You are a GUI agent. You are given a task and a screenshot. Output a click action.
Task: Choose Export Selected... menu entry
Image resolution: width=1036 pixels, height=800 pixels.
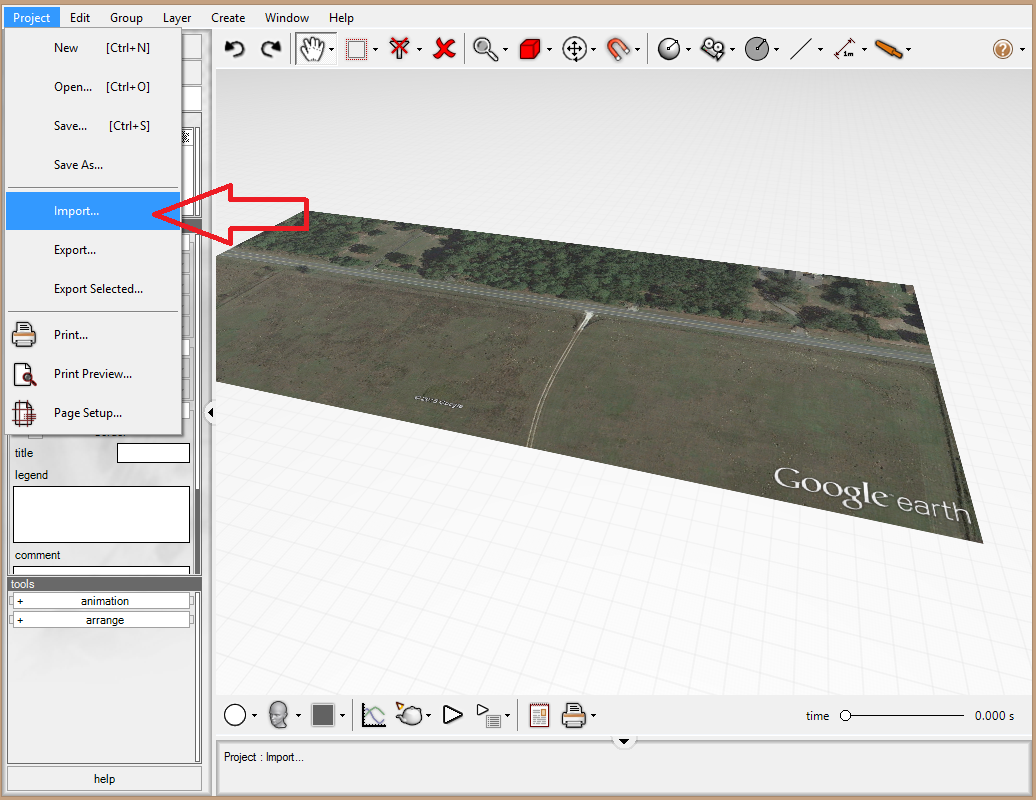pos(92,289)
